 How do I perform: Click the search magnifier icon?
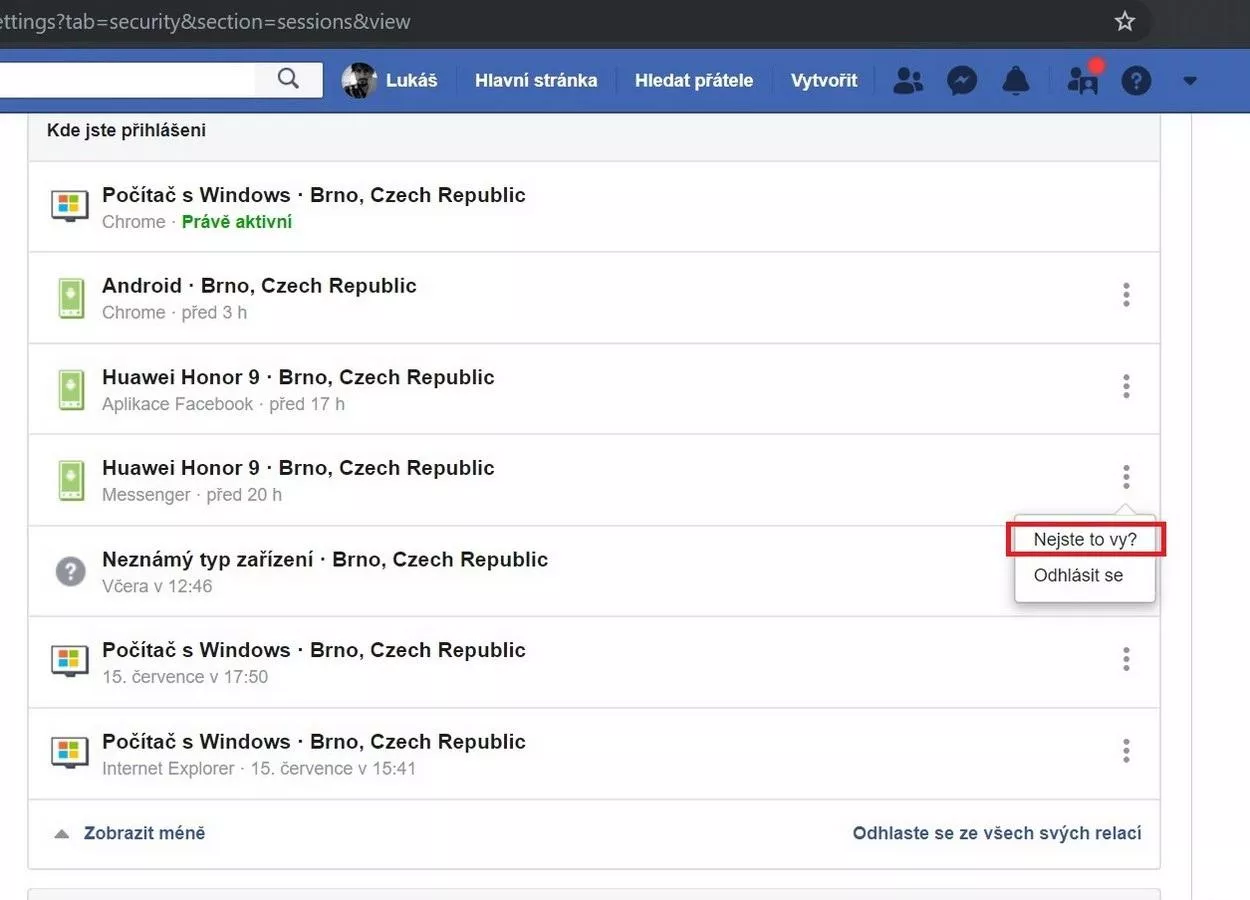(x=288, y=79)
